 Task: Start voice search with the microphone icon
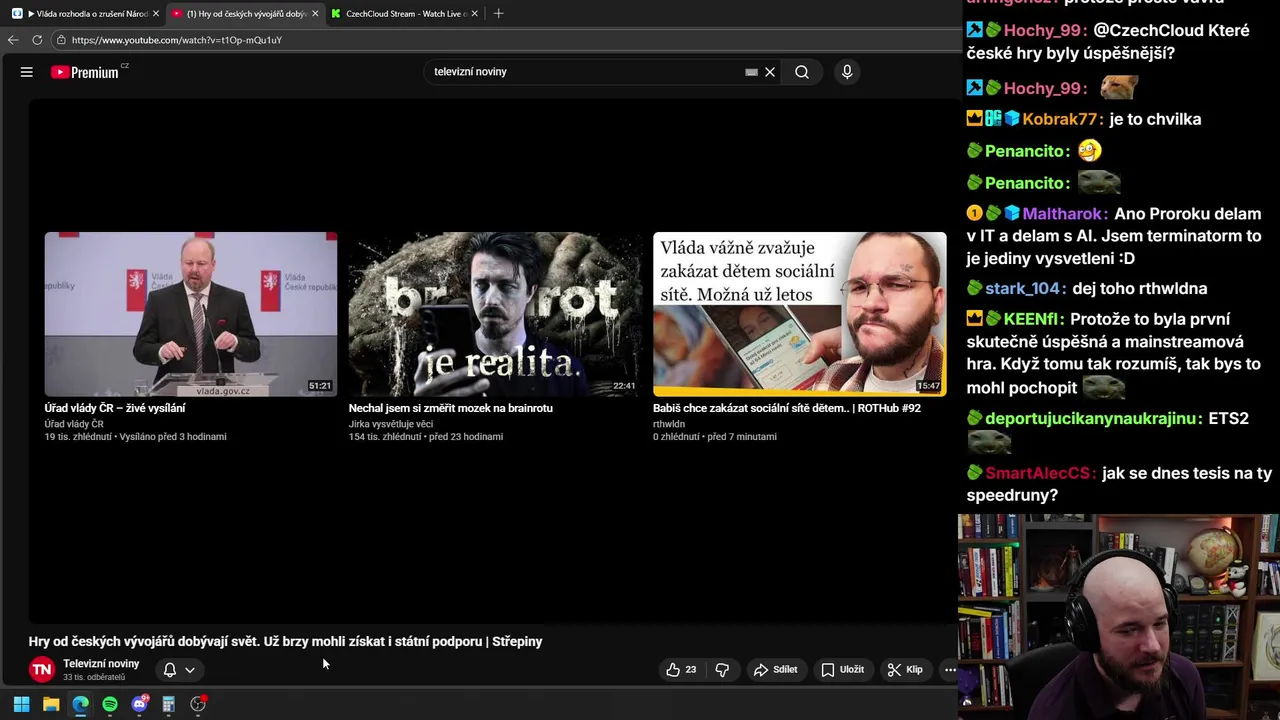pyautogui.click(x=847, y=72)
